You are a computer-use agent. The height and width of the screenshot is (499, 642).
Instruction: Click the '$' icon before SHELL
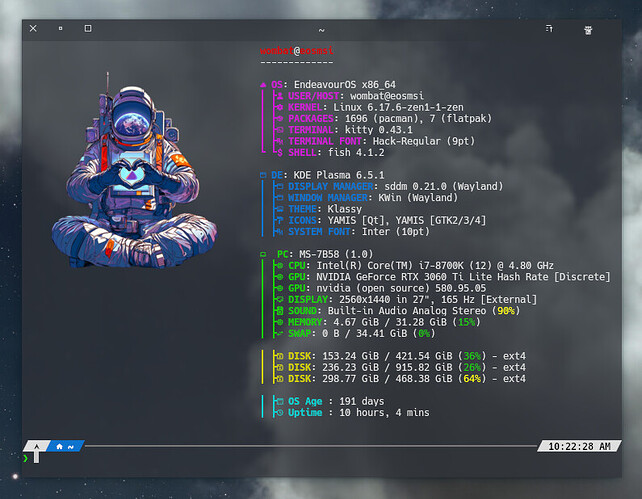point(280,153)
